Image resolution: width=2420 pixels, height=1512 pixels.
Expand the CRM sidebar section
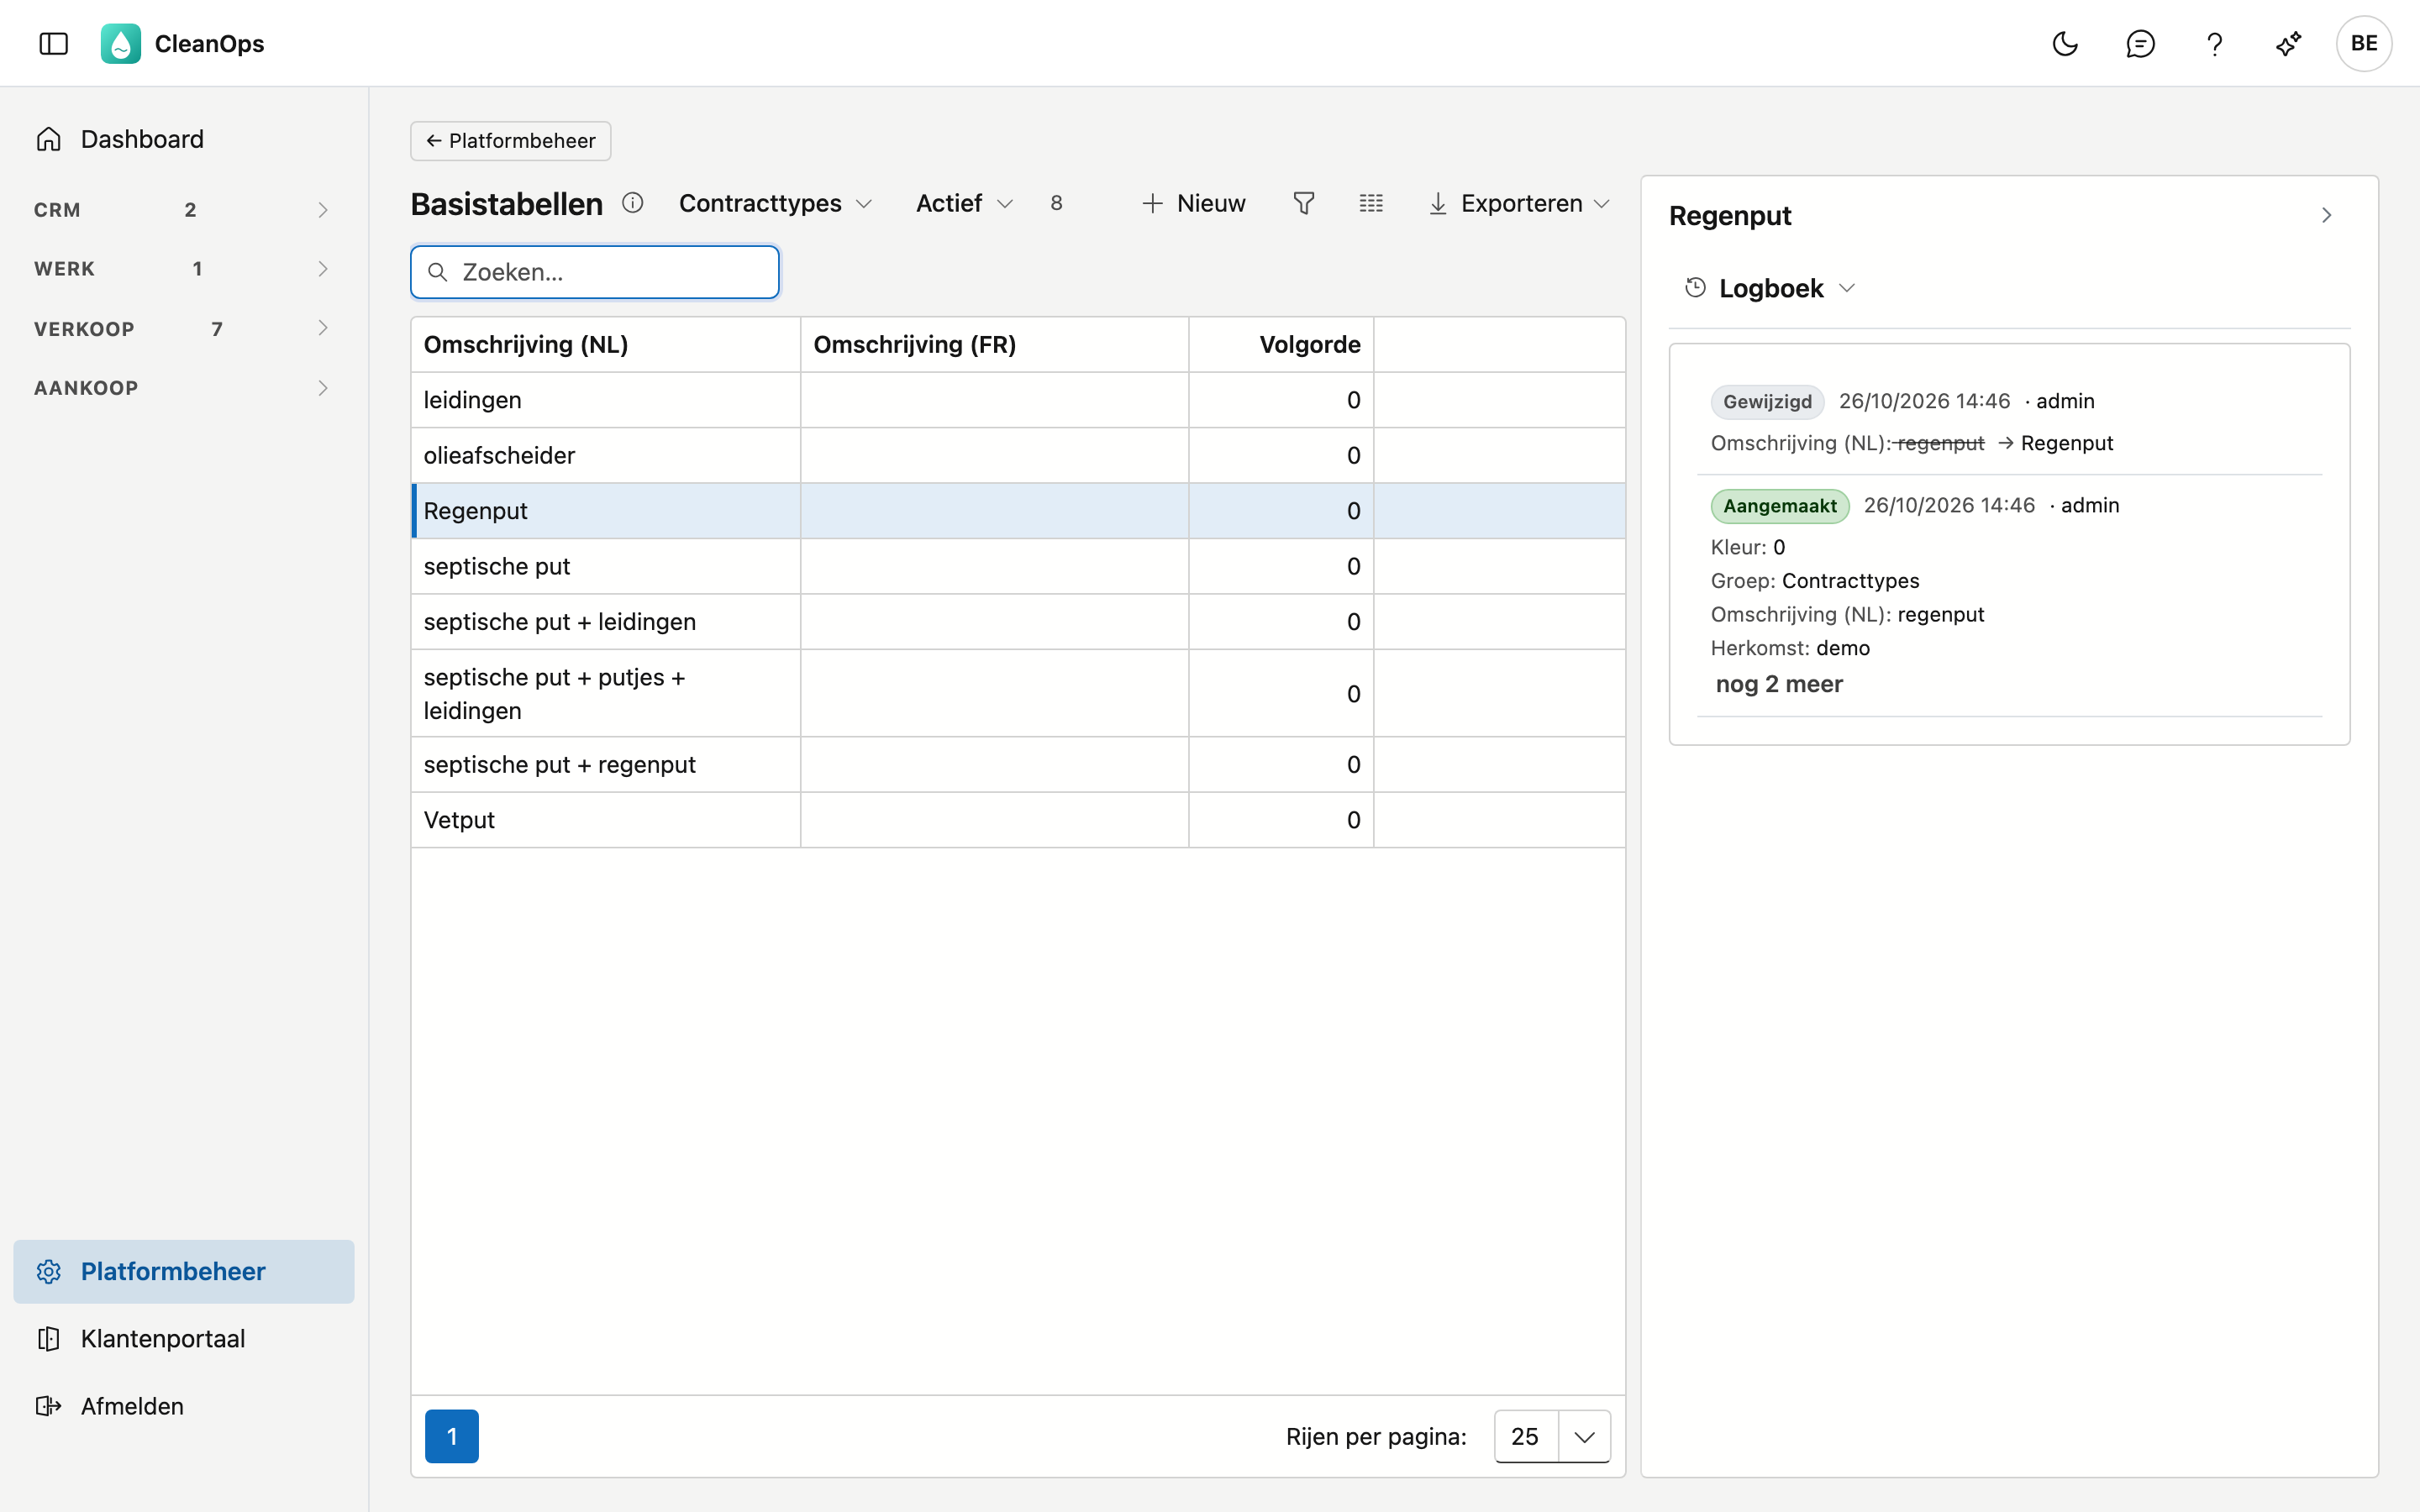(184, 210)
